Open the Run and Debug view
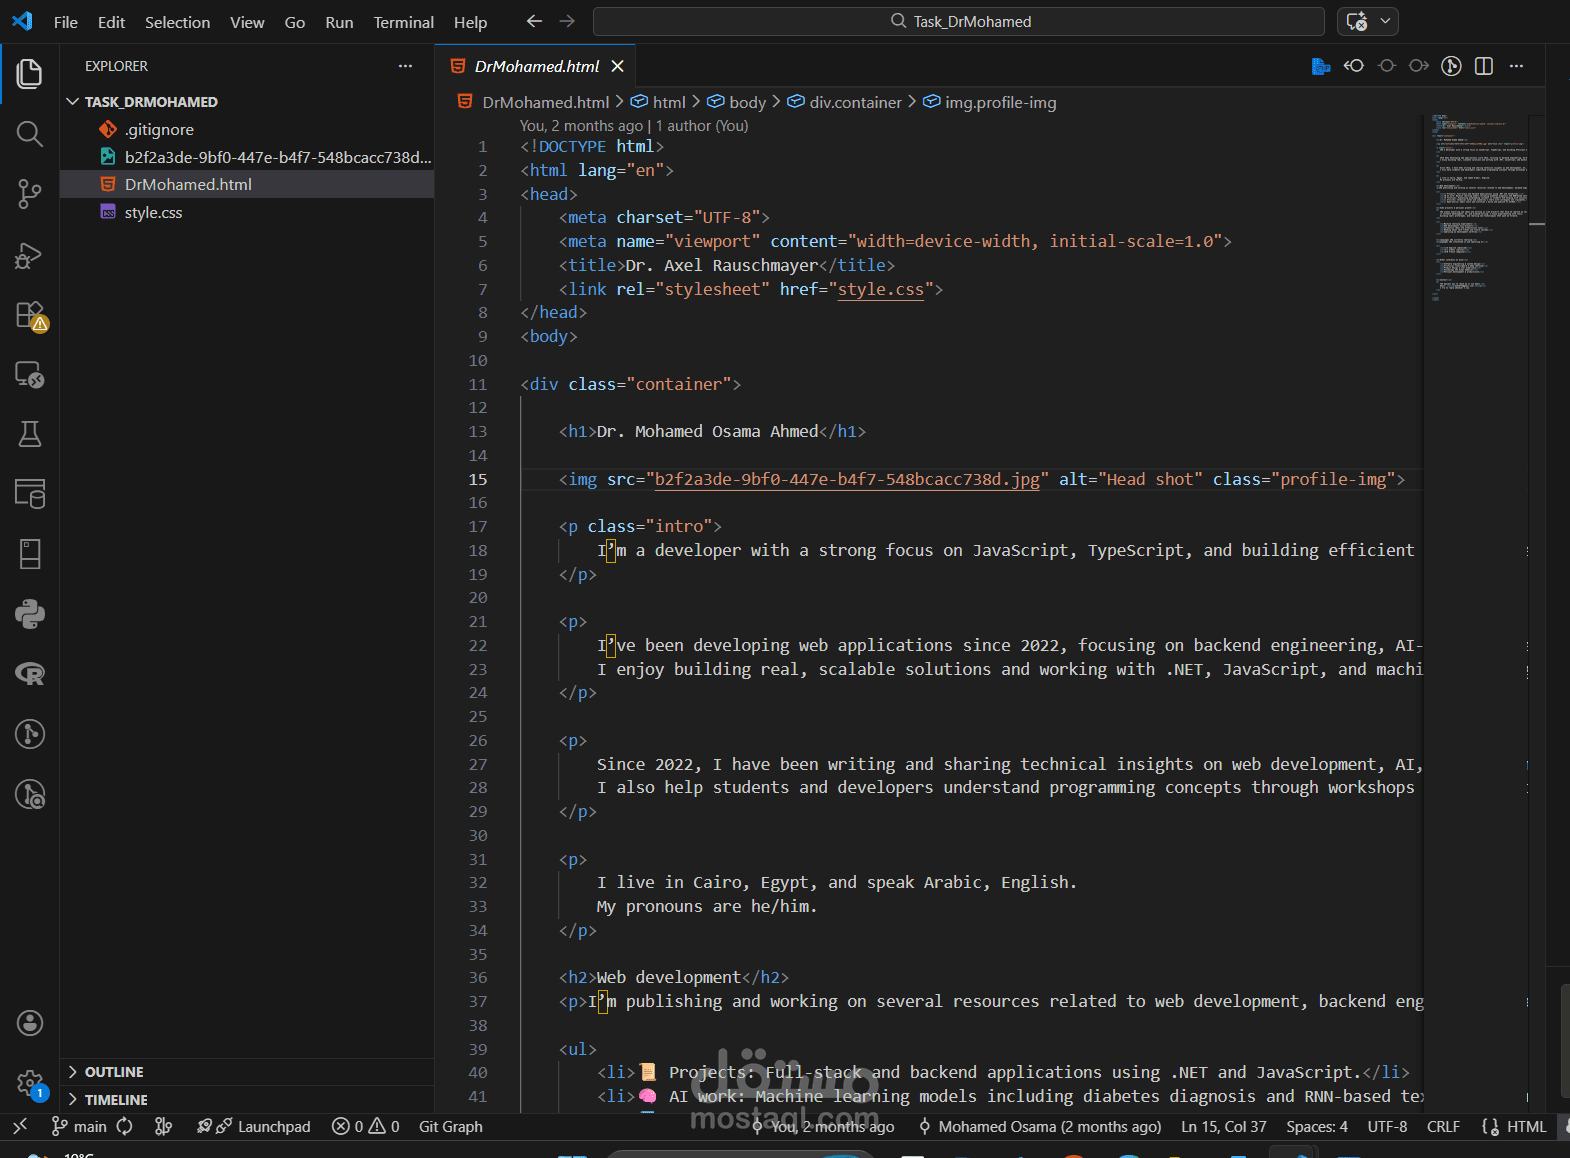 tap(30, 255)
